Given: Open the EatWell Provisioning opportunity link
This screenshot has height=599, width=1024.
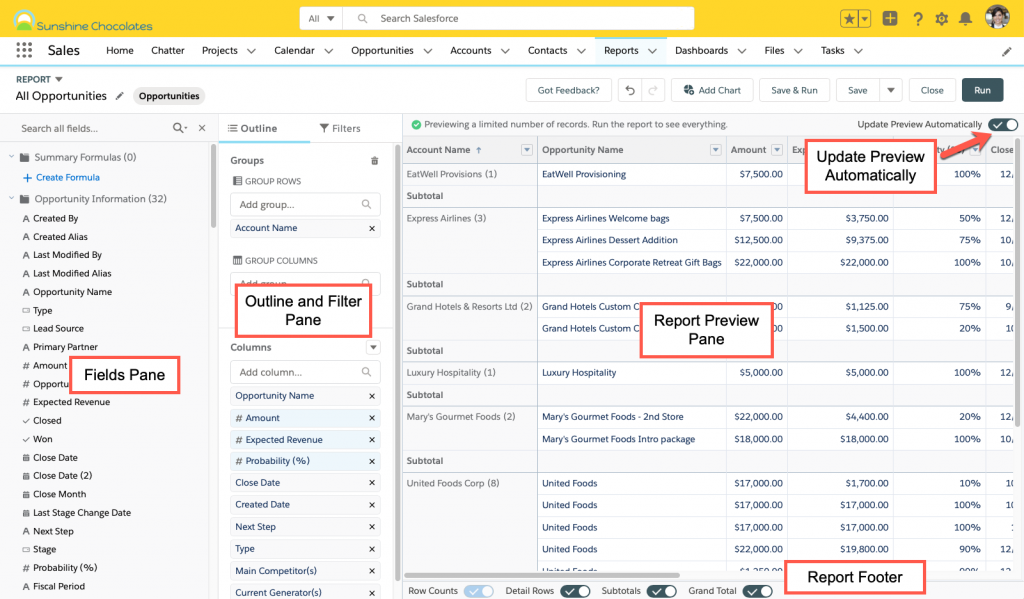Looking at the screenshot, I should [x=584, y=174].
